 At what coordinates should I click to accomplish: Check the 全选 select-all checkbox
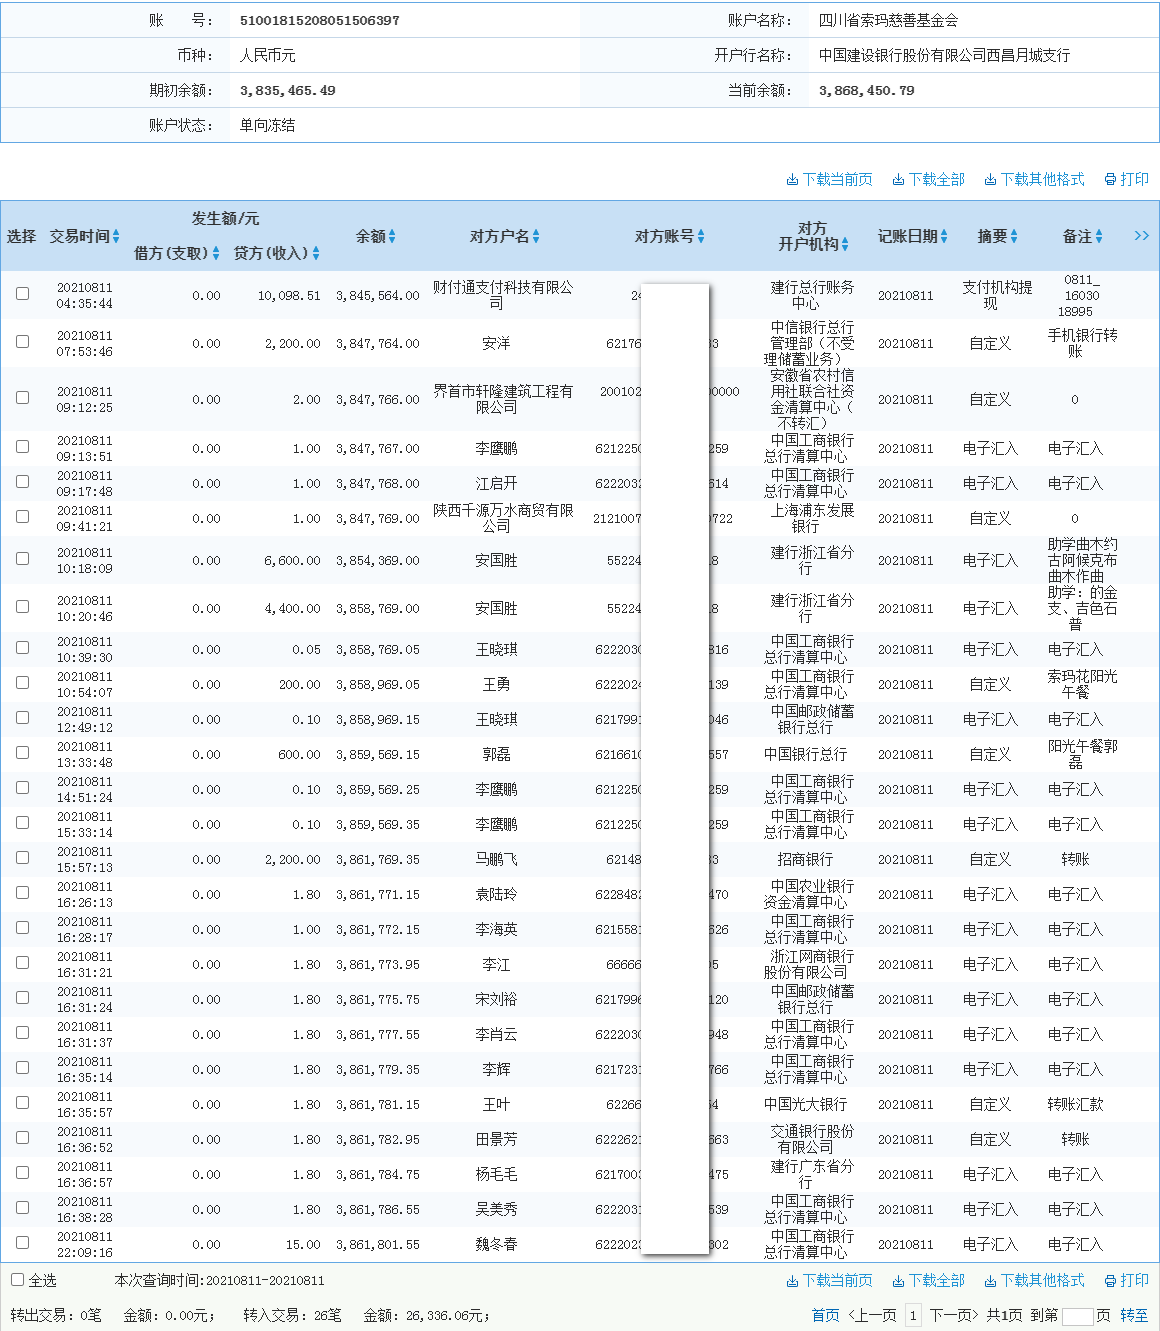pyautogui.click(x=17, y=1280)
